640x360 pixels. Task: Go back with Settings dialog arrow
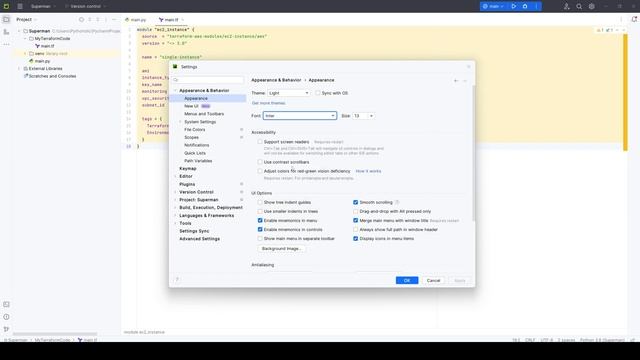tap(456, 80)
